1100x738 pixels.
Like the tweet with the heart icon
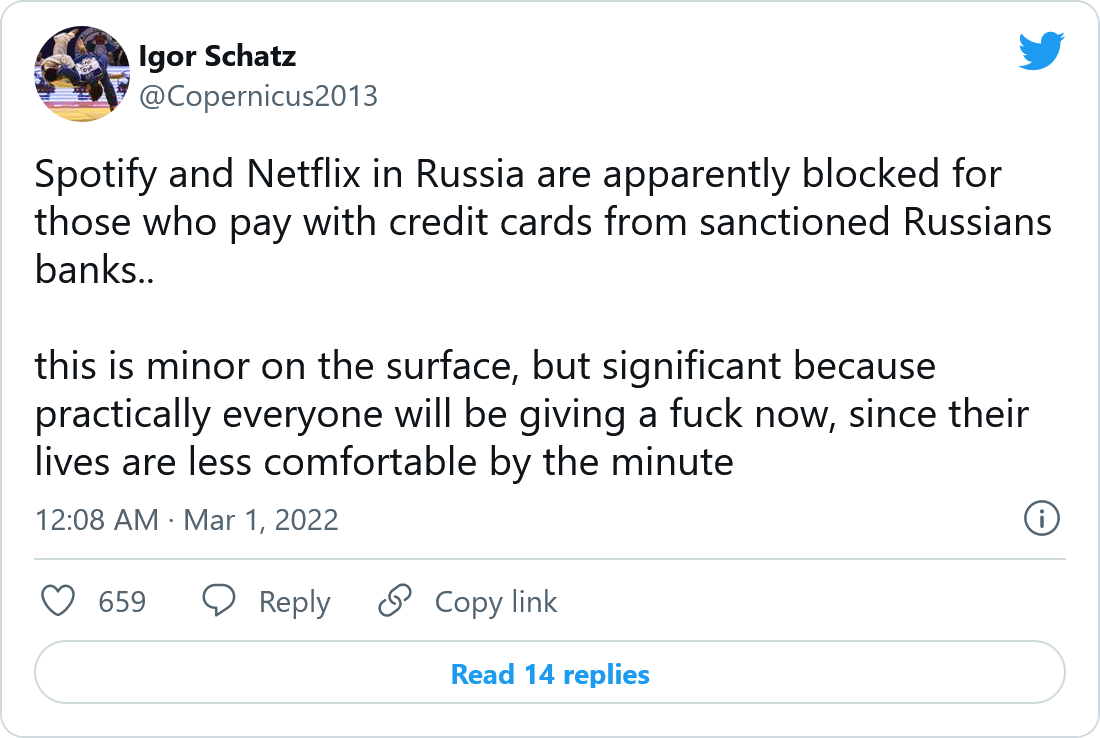(x=59, y=601)
